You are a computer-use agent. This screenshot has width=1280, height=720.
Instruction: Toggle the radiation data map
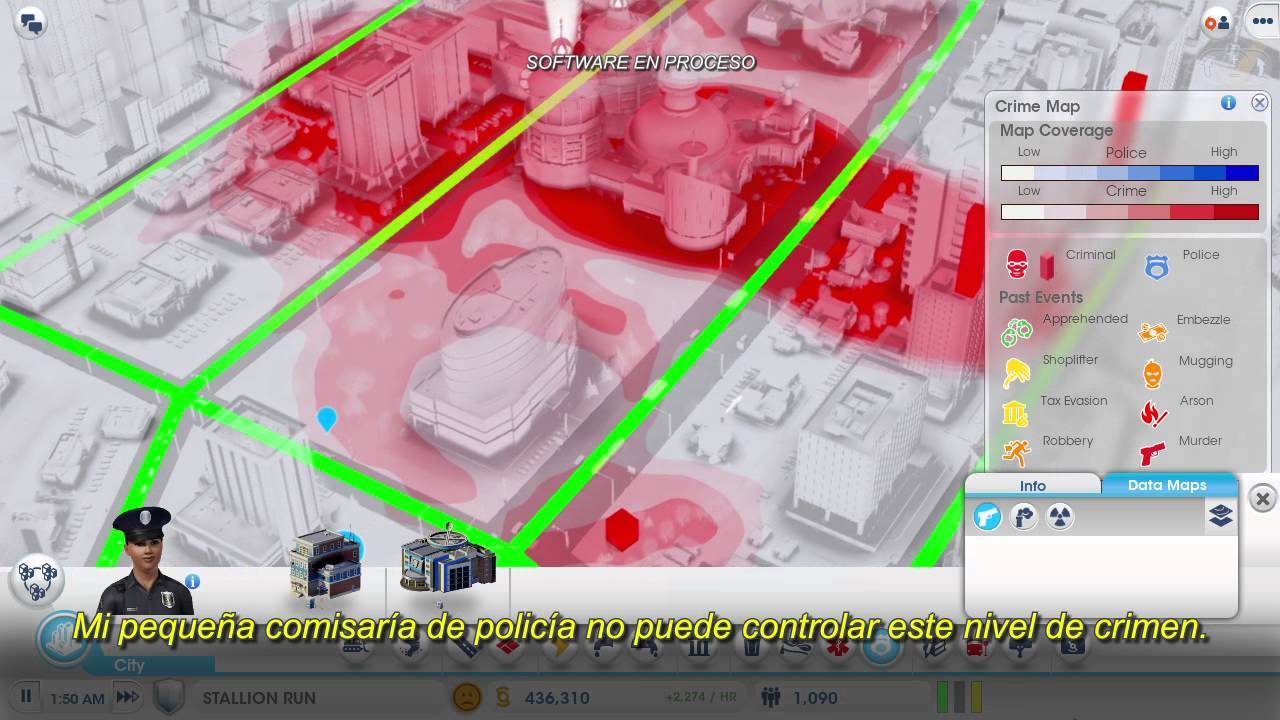click(1059, 516)
